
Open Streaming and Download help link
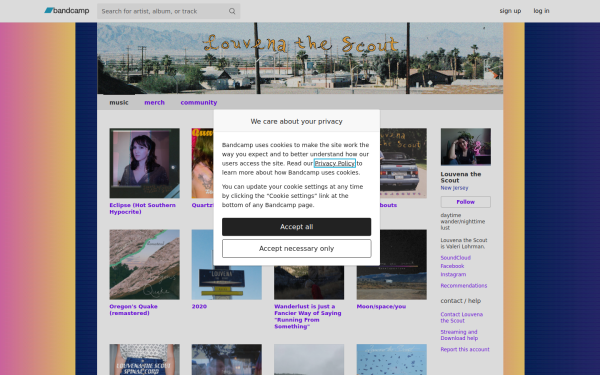pyautogui.click(x=459, y=335)
